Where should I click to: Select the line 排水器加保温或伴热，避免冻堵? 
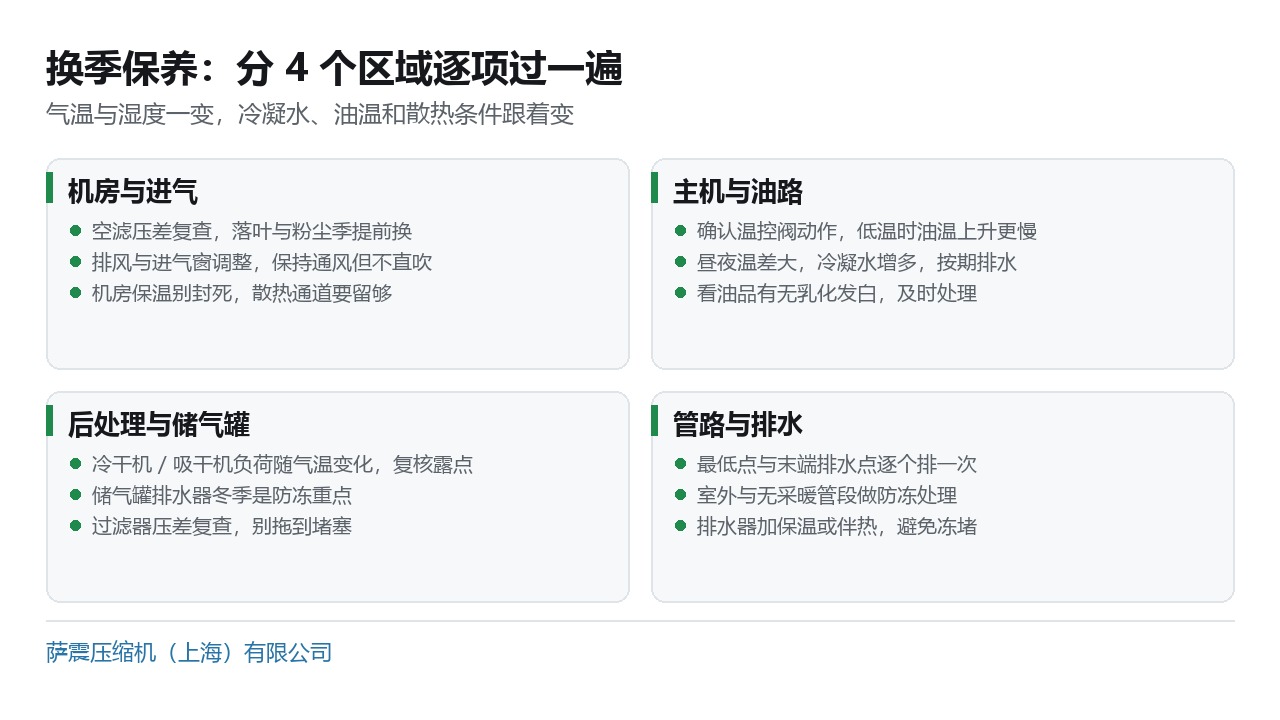(837, 526)
